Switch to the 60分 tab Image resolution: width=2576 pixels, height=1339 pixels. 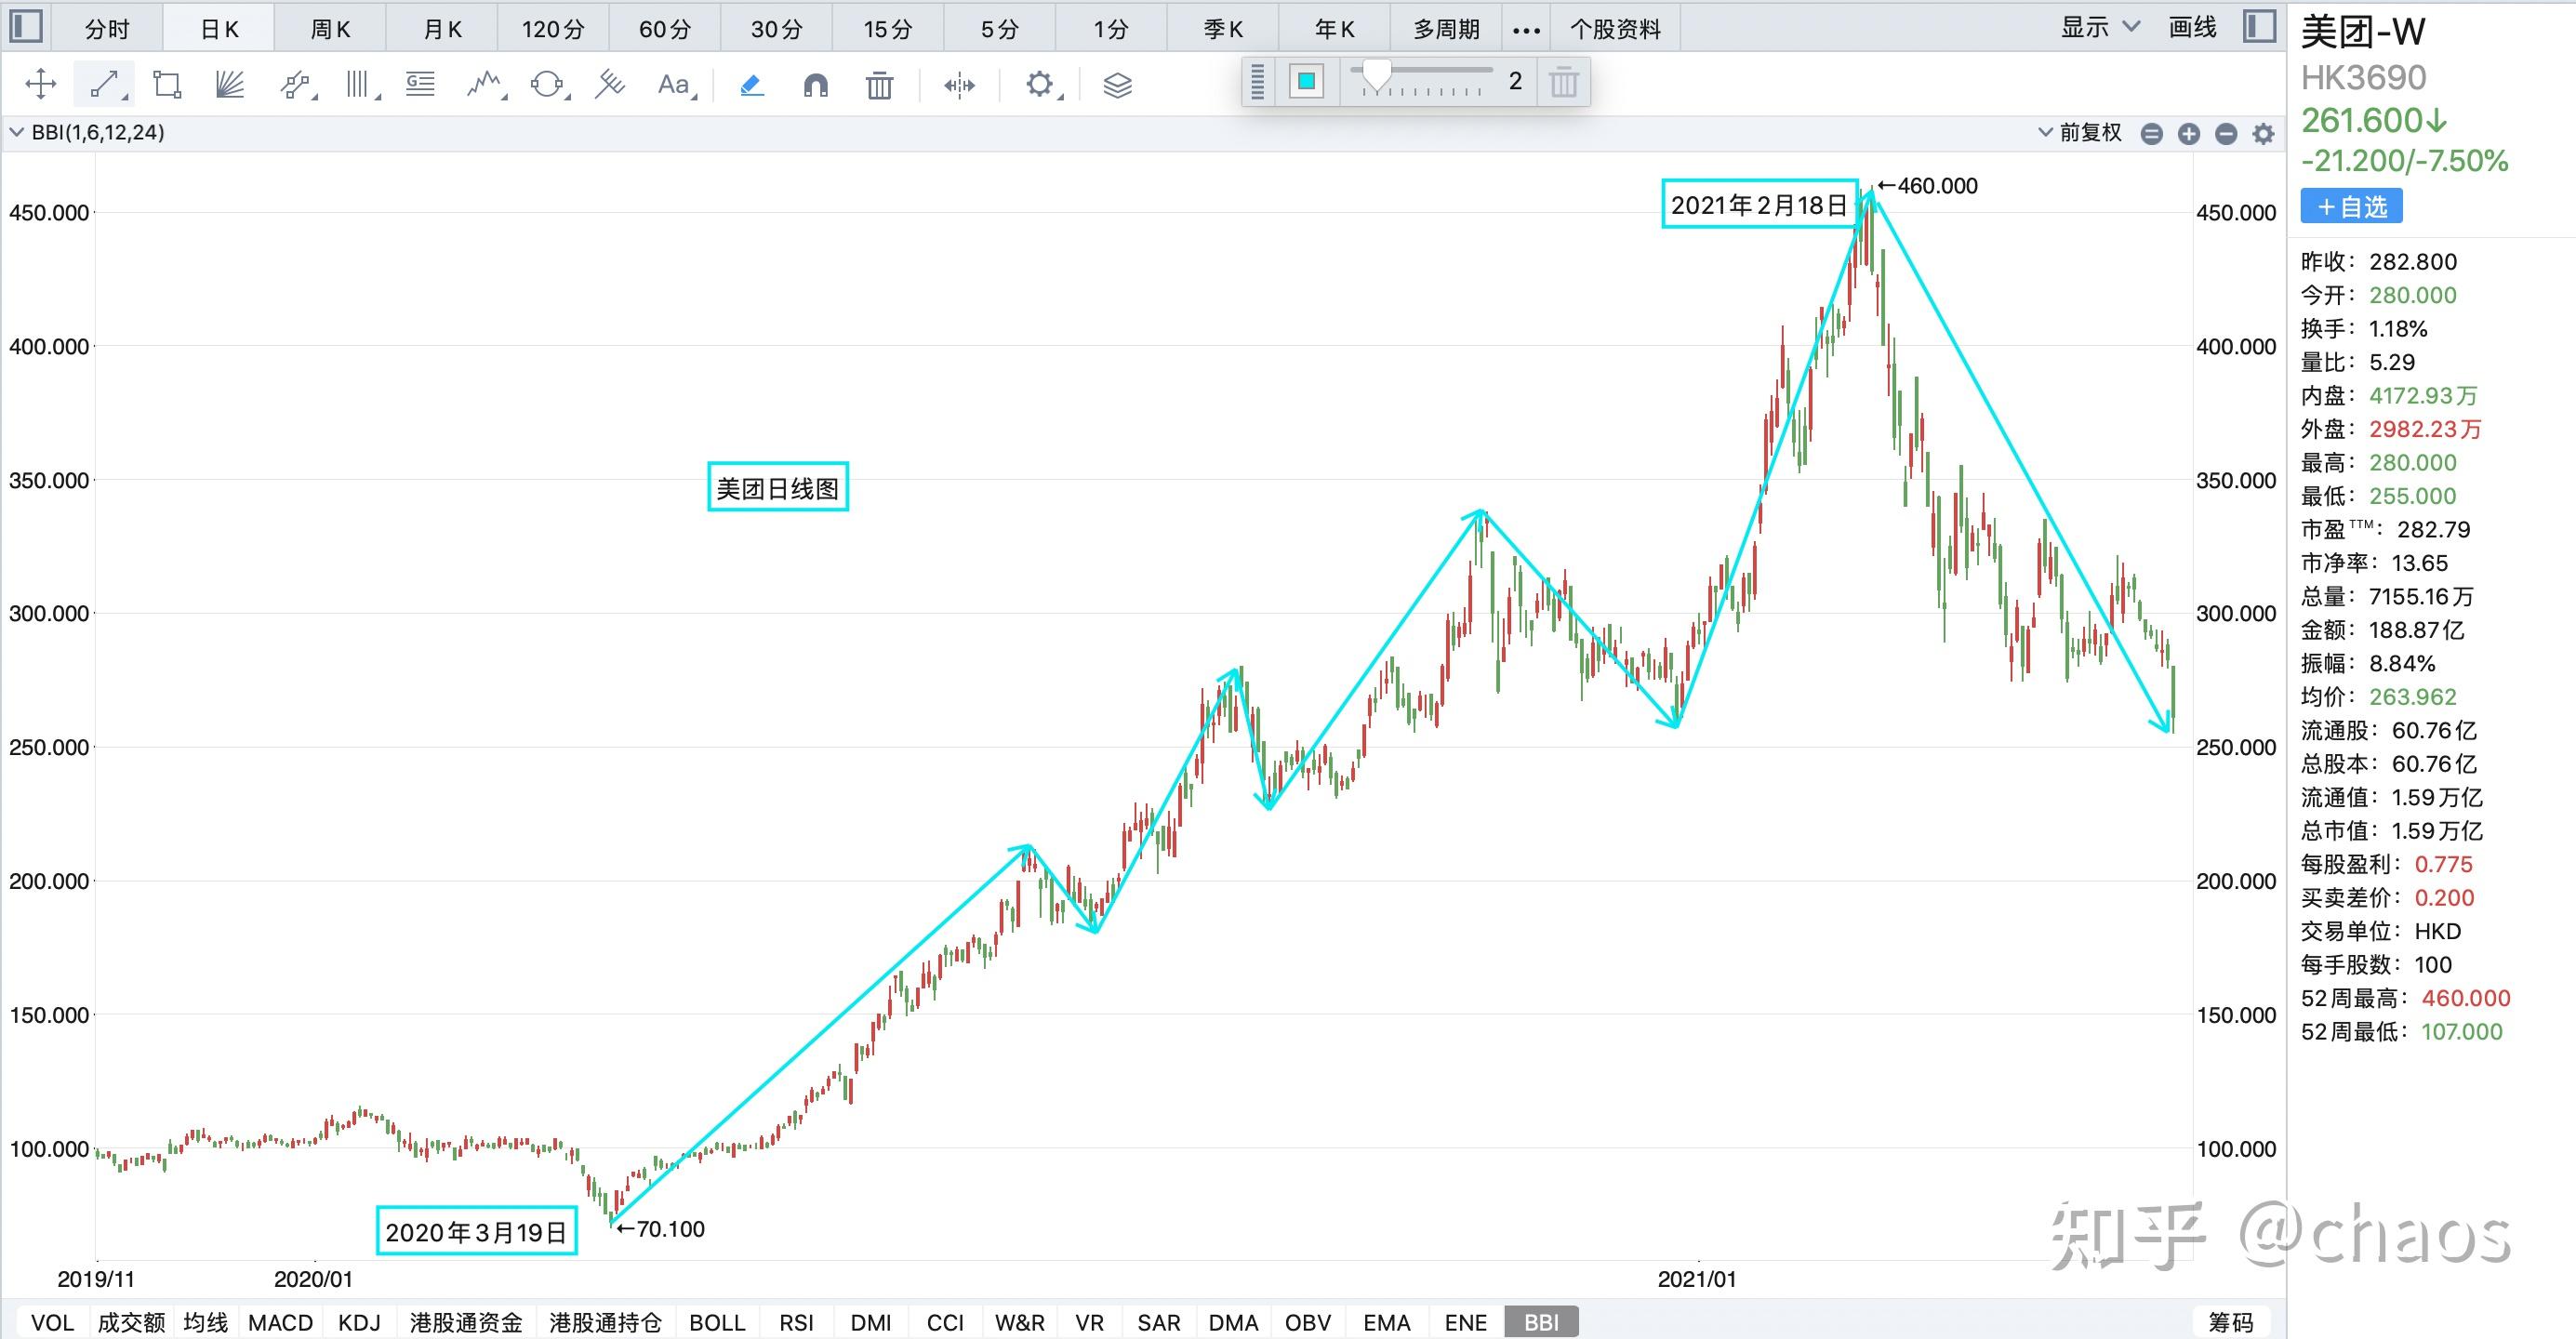click(x=665, y=28)
